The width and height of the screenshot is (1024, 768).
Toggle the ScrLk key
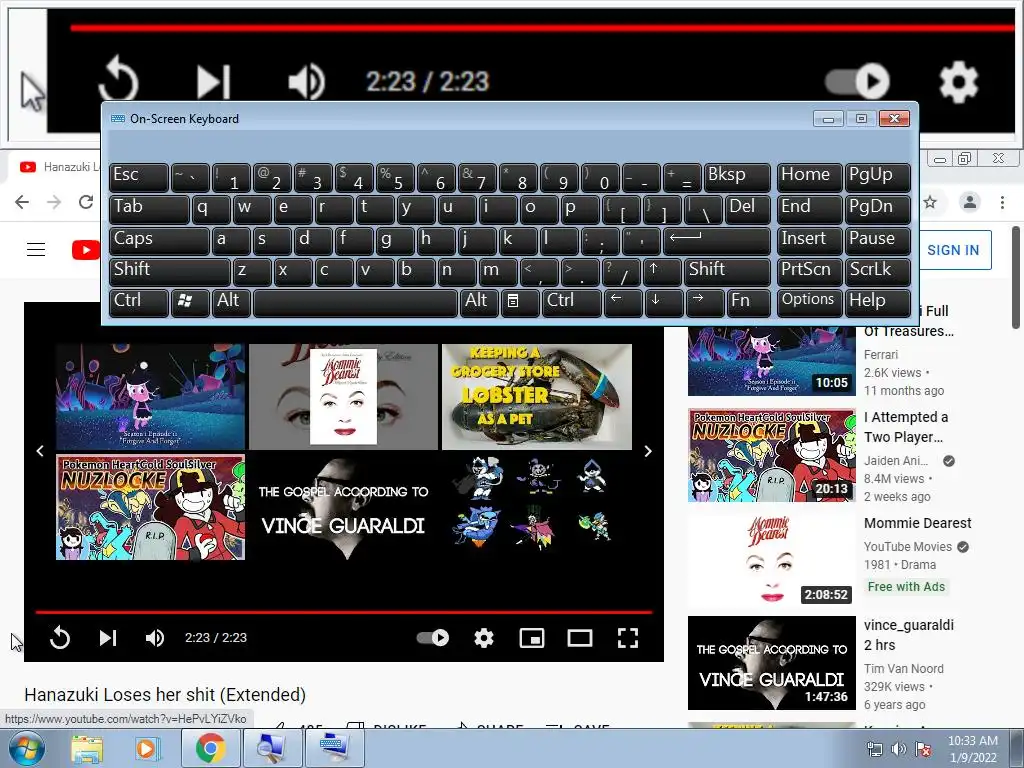click(877, 270)
